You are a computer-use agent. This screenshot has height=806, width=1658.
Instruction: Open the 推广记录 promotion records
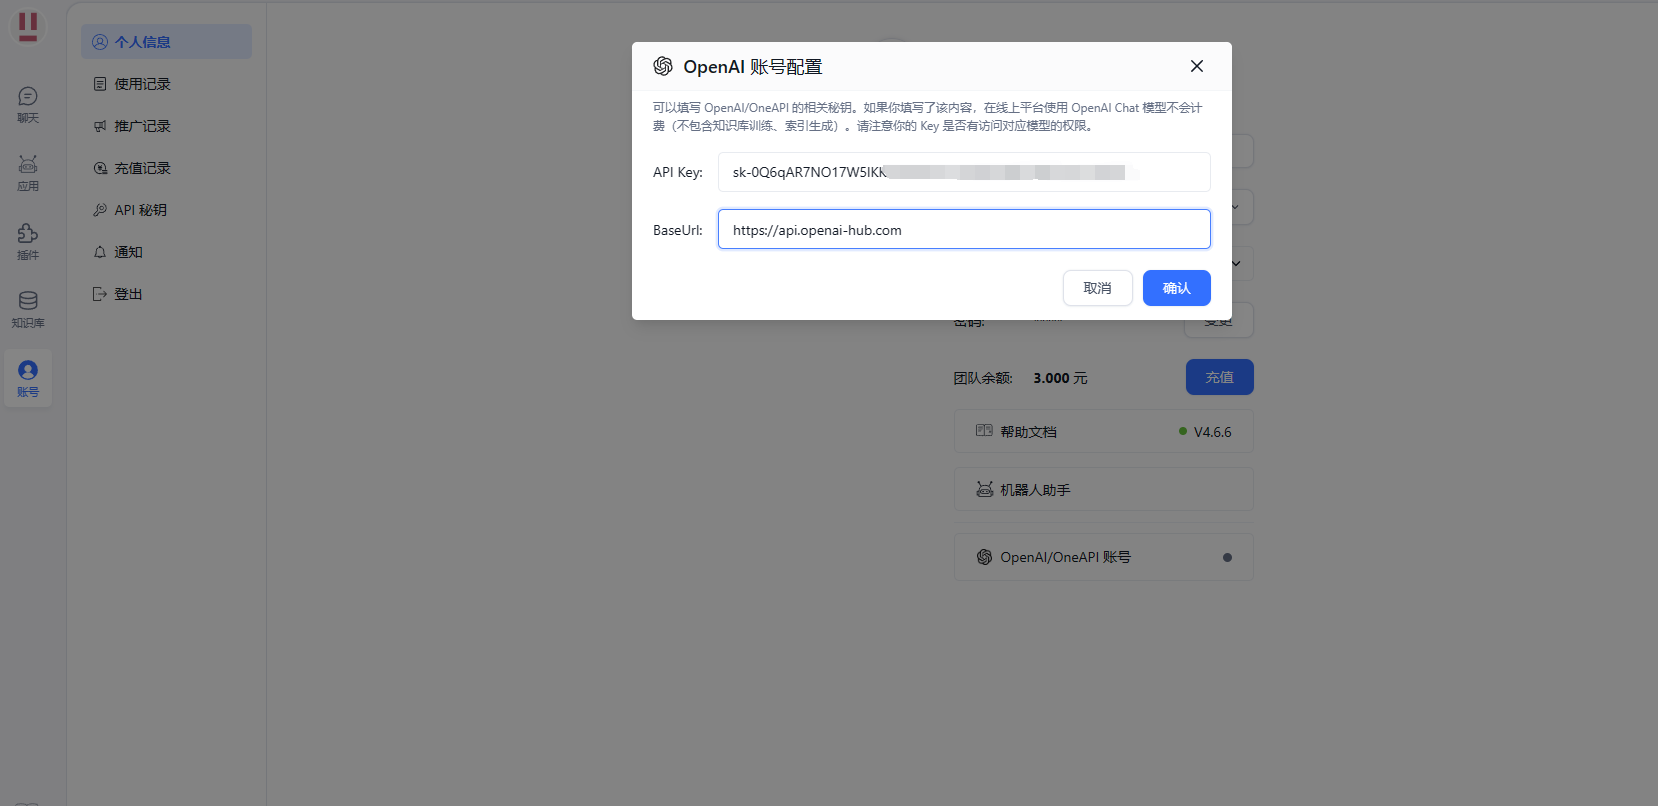166,126
